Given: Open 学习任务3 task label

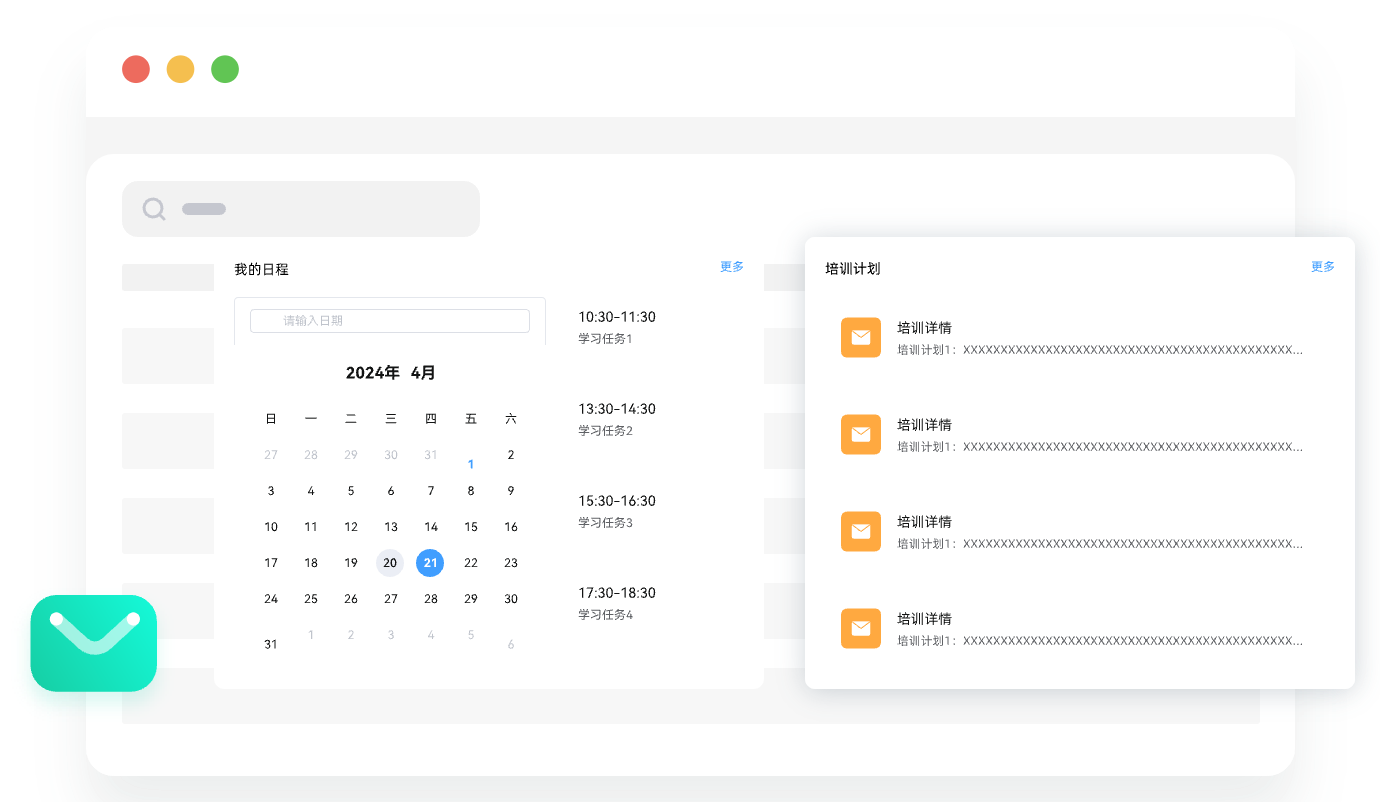Looking at the screenshot, I should 605,523.
